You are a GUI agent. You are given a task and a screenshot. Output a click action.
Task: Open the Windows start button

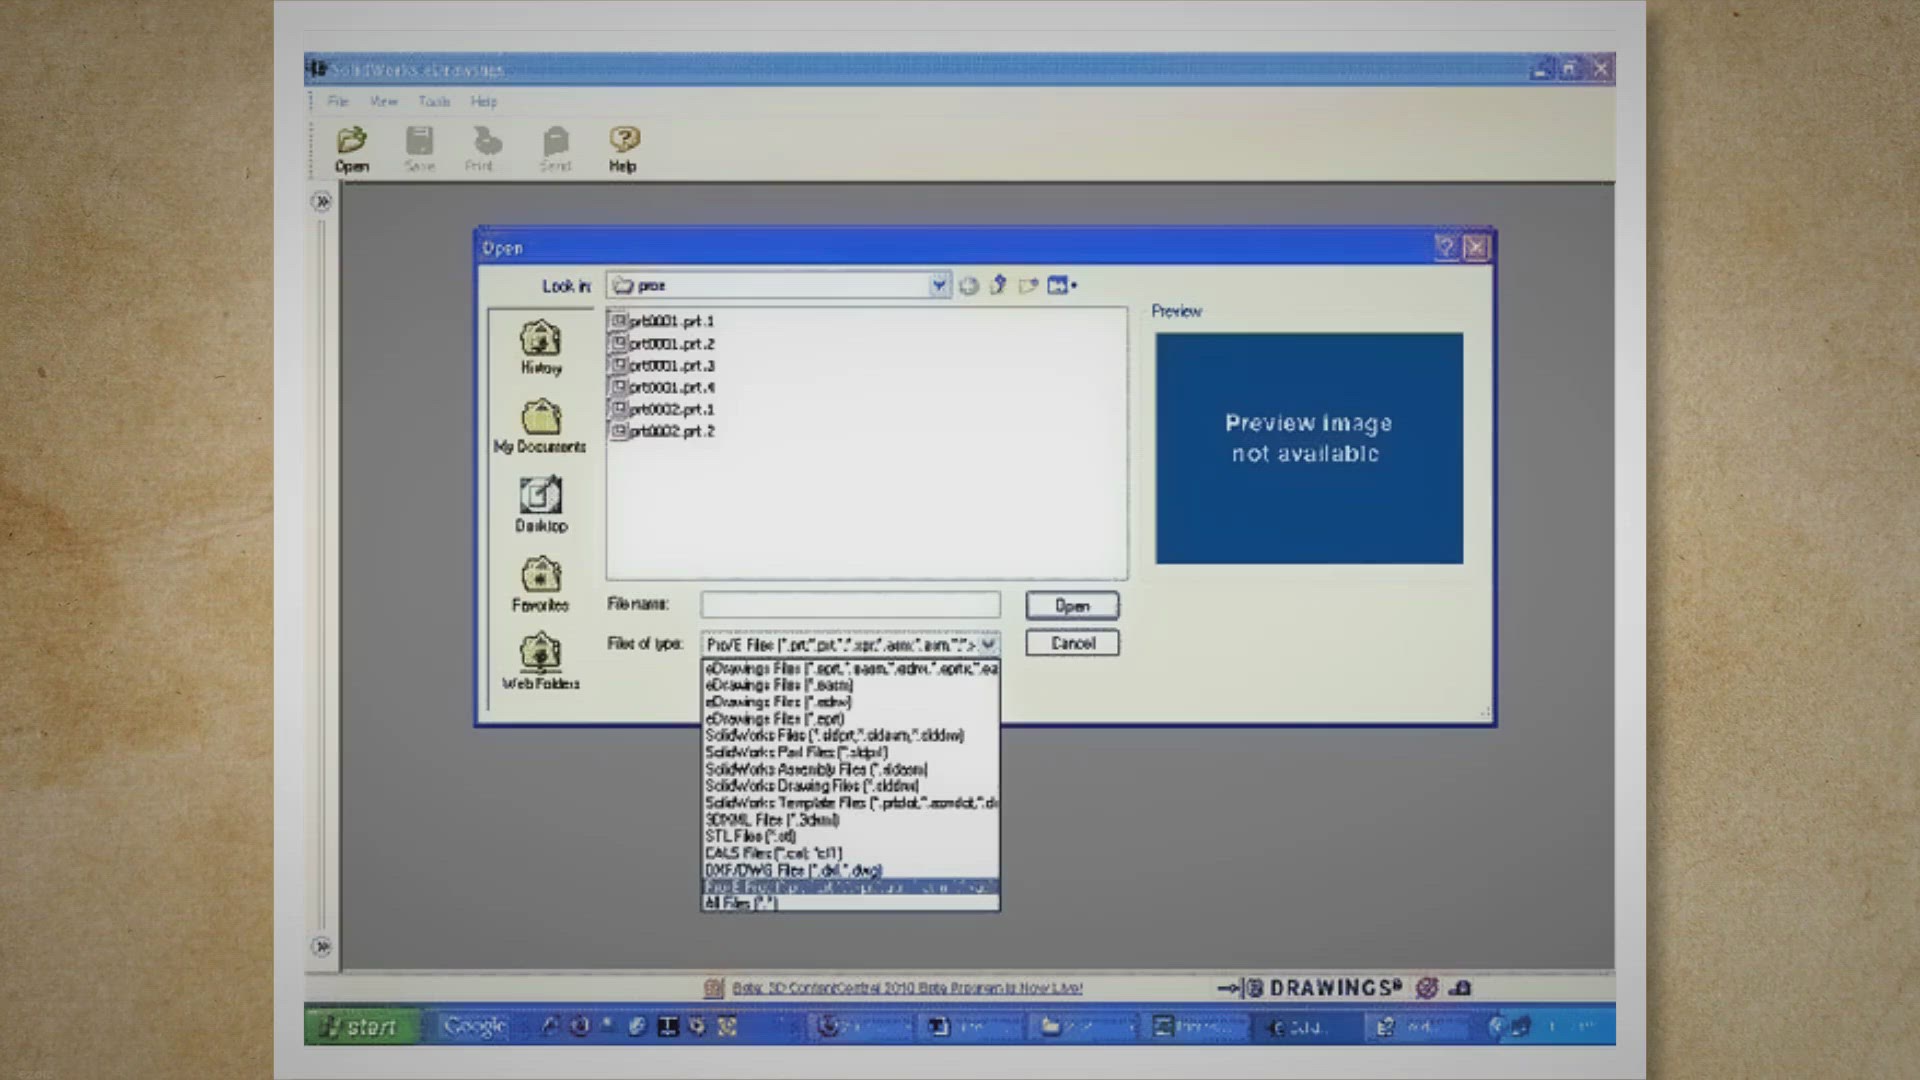pyautogui.click(x=360, y=1027)
